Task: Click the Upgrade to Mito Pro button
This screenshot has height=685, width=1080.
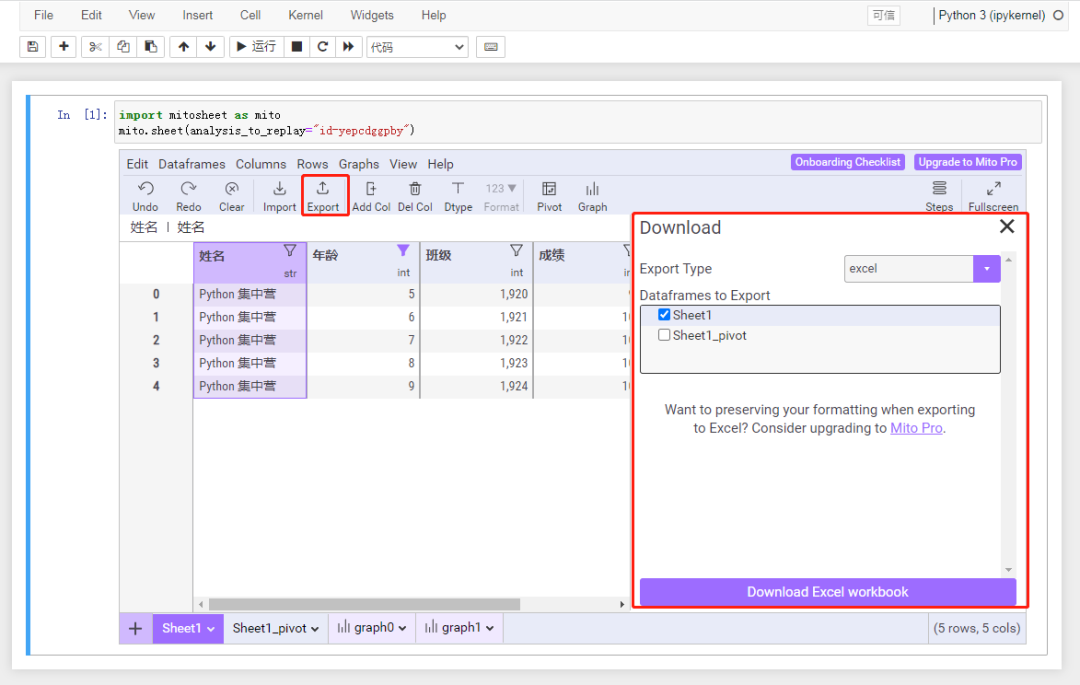Action: pos(967,162)
